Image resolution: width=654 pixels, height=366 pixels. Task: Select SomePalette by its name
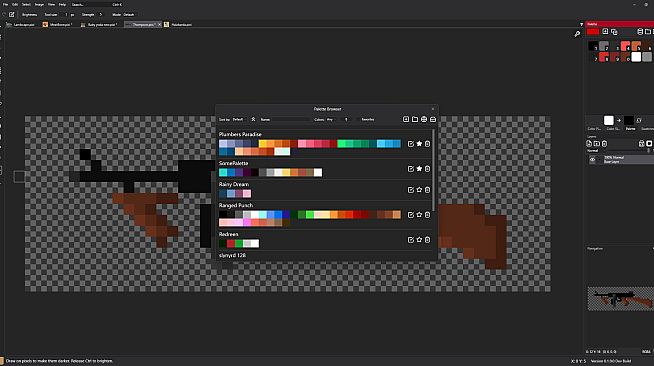click(x=234, y=163)
